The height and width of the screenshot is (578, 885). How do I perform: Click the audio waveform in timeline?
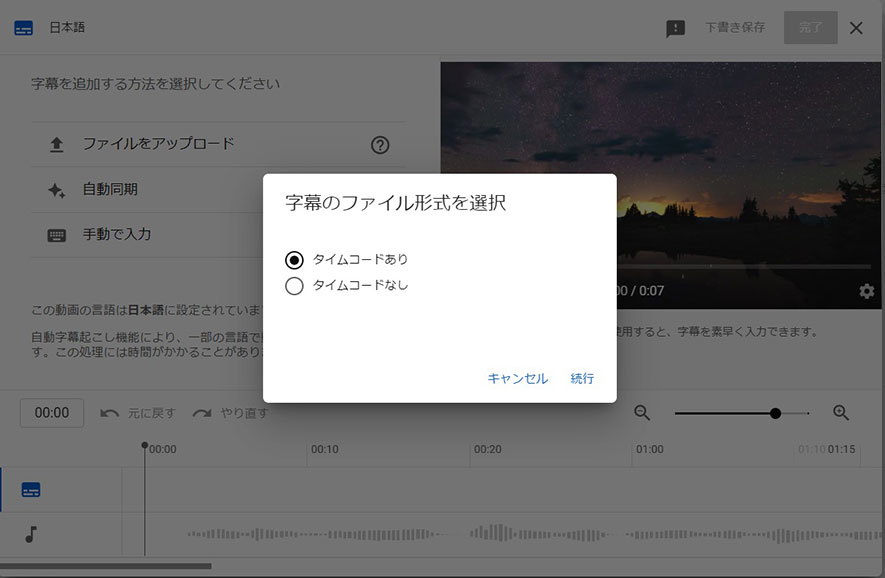(535, 534)
